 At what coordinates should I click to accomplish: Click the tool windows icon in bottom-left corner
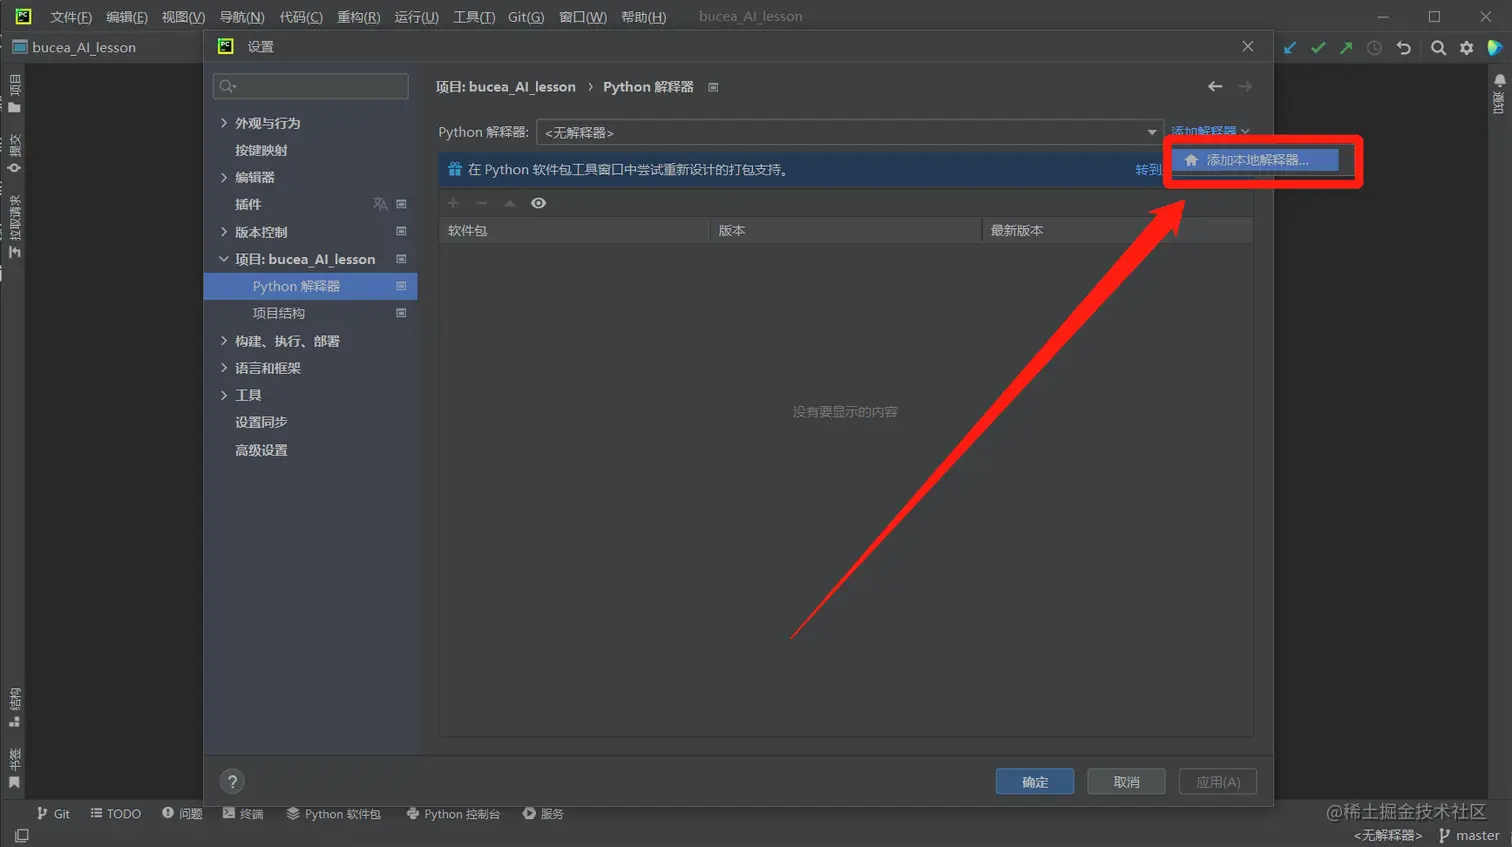pyautogui.click(x=22, y=835)
